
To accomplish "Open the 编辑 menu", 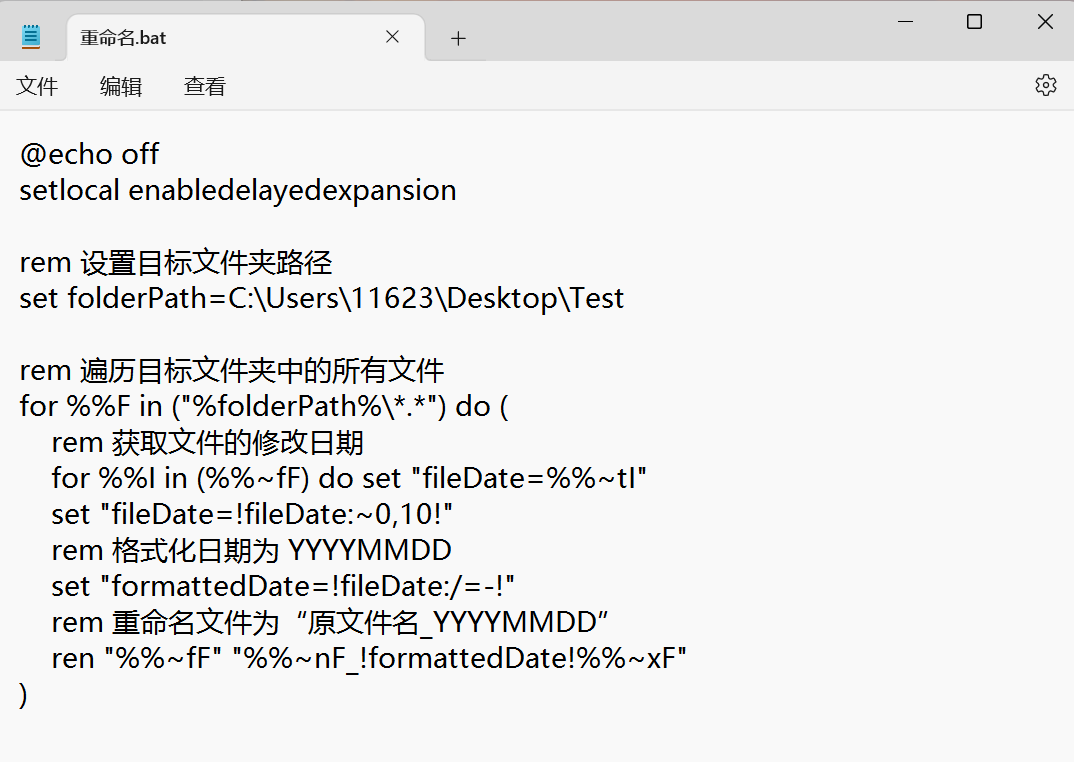I will tap(121, 87).
